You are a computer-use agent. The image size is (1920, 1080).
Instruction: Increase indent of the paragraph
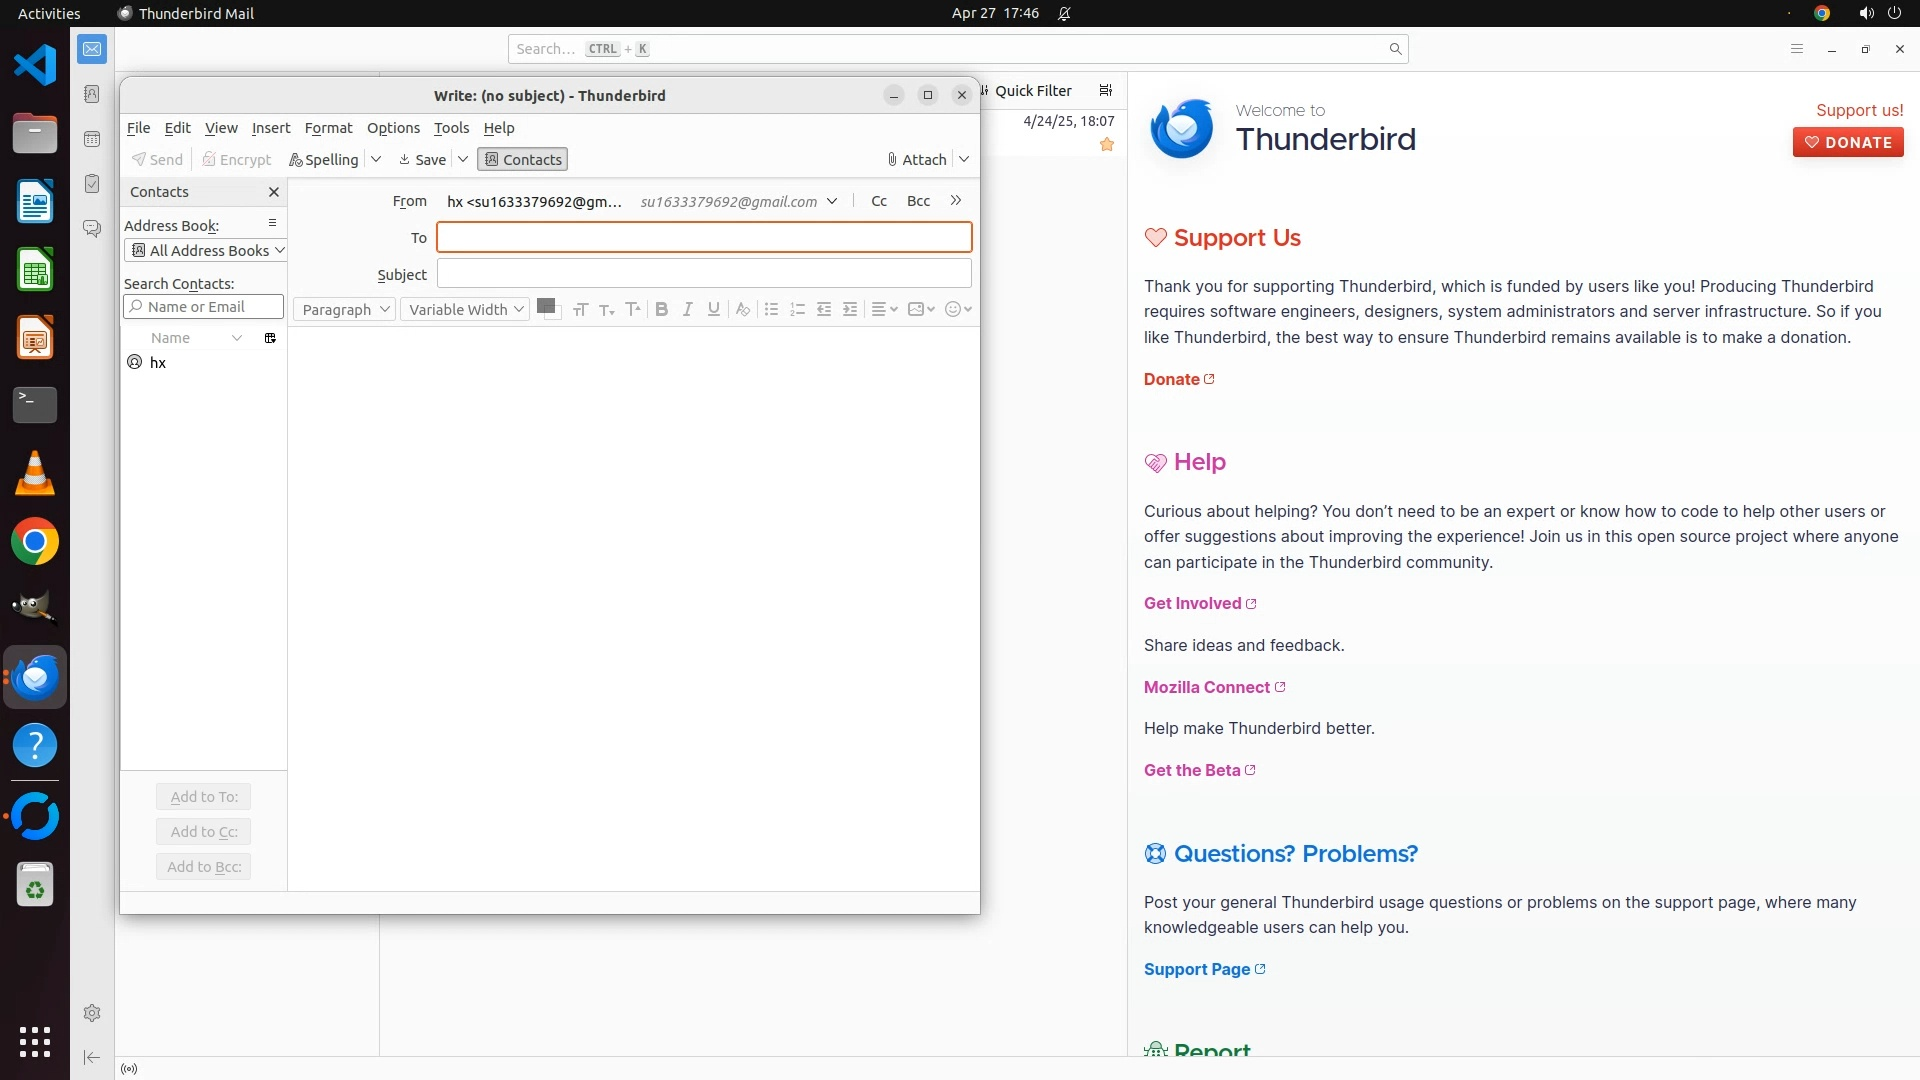850,310
